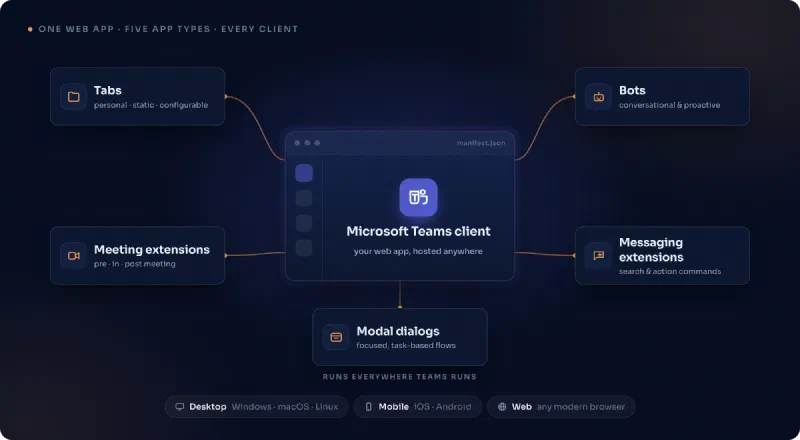The height and width of the screenshot is (440, 800).
Task: Click the Bots robot icon
Action: click(598, 97)
